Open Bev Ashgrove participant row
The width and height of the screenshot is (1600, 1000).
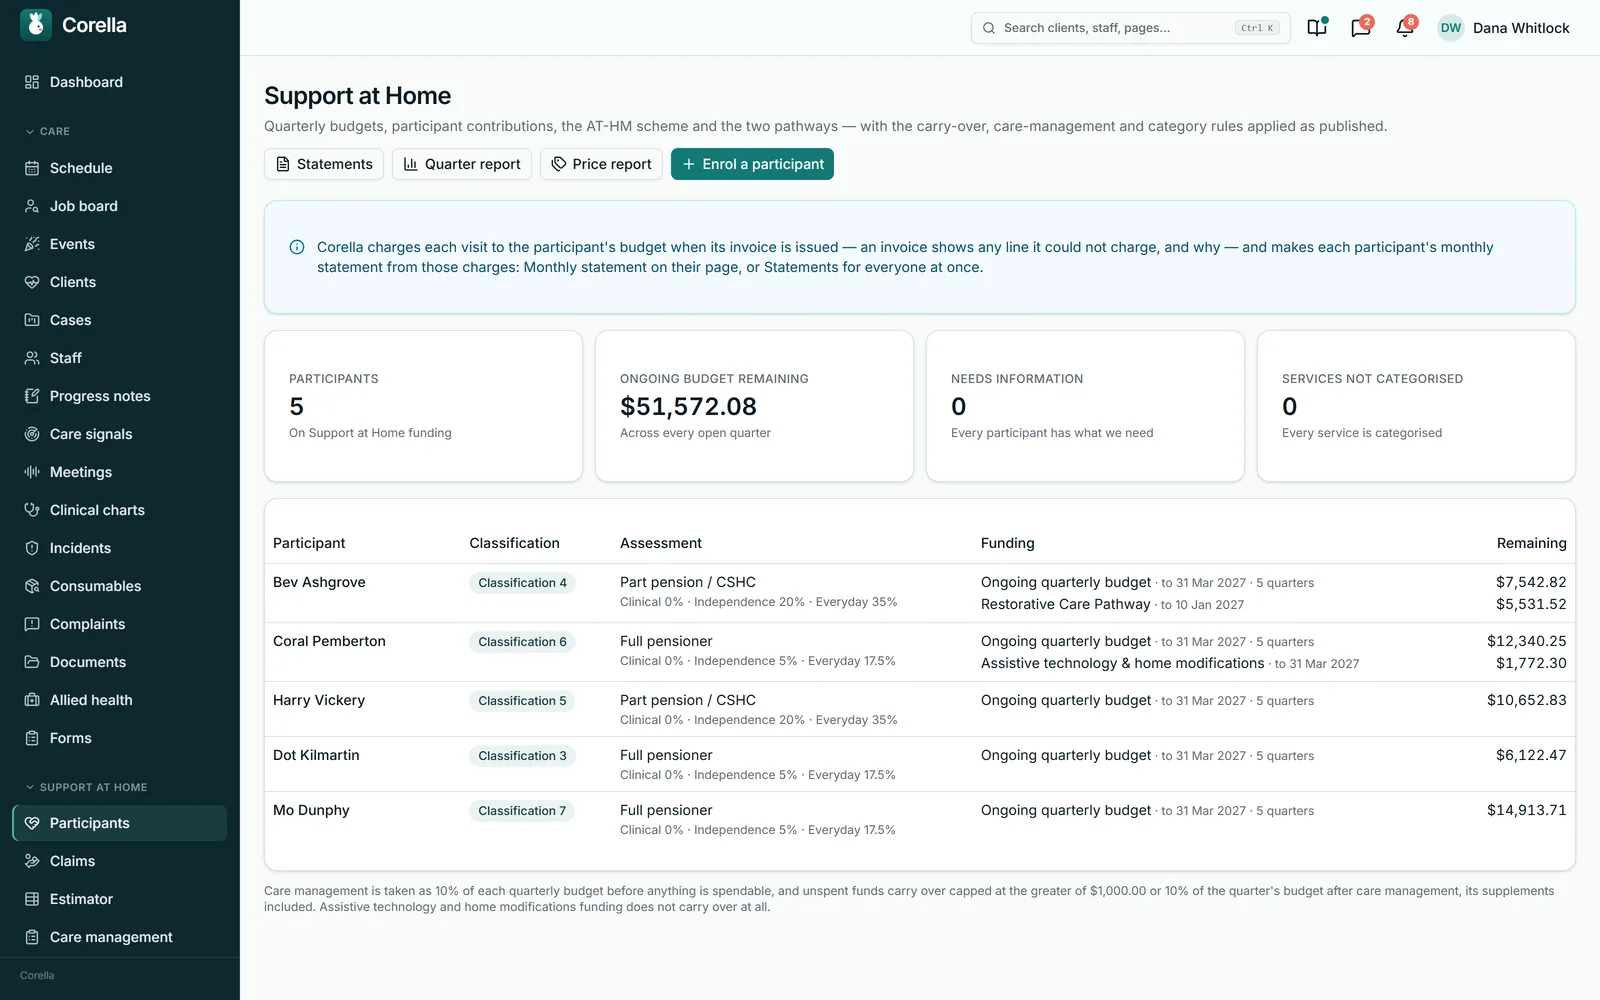point(920,593)
